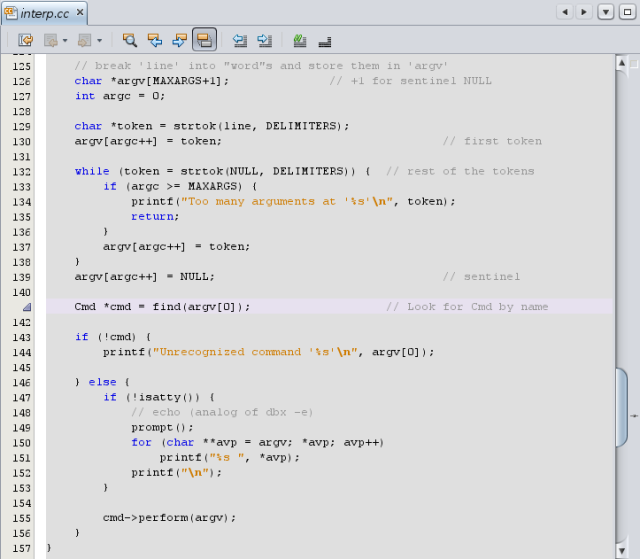Viewport: 640px width, 559px height.
Task: Click the "return;" statement on line 135
Action: pos(155,217)
